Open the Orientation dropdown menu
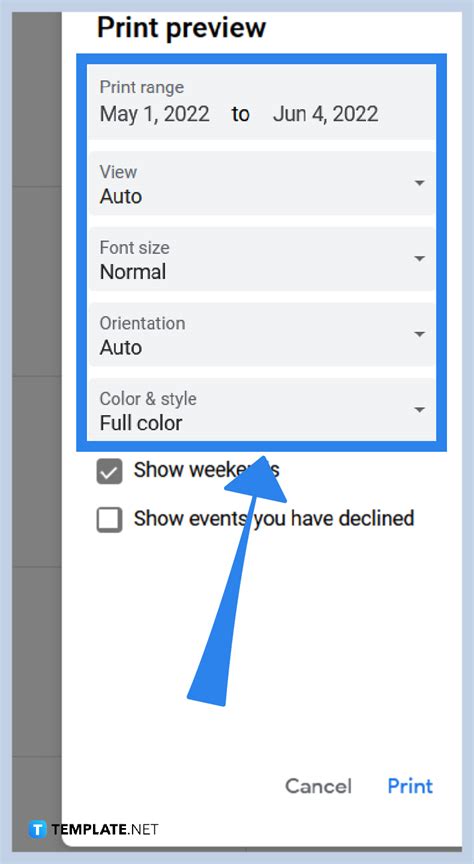The width and height of the screenshot is (474, 864). (262, 334)
